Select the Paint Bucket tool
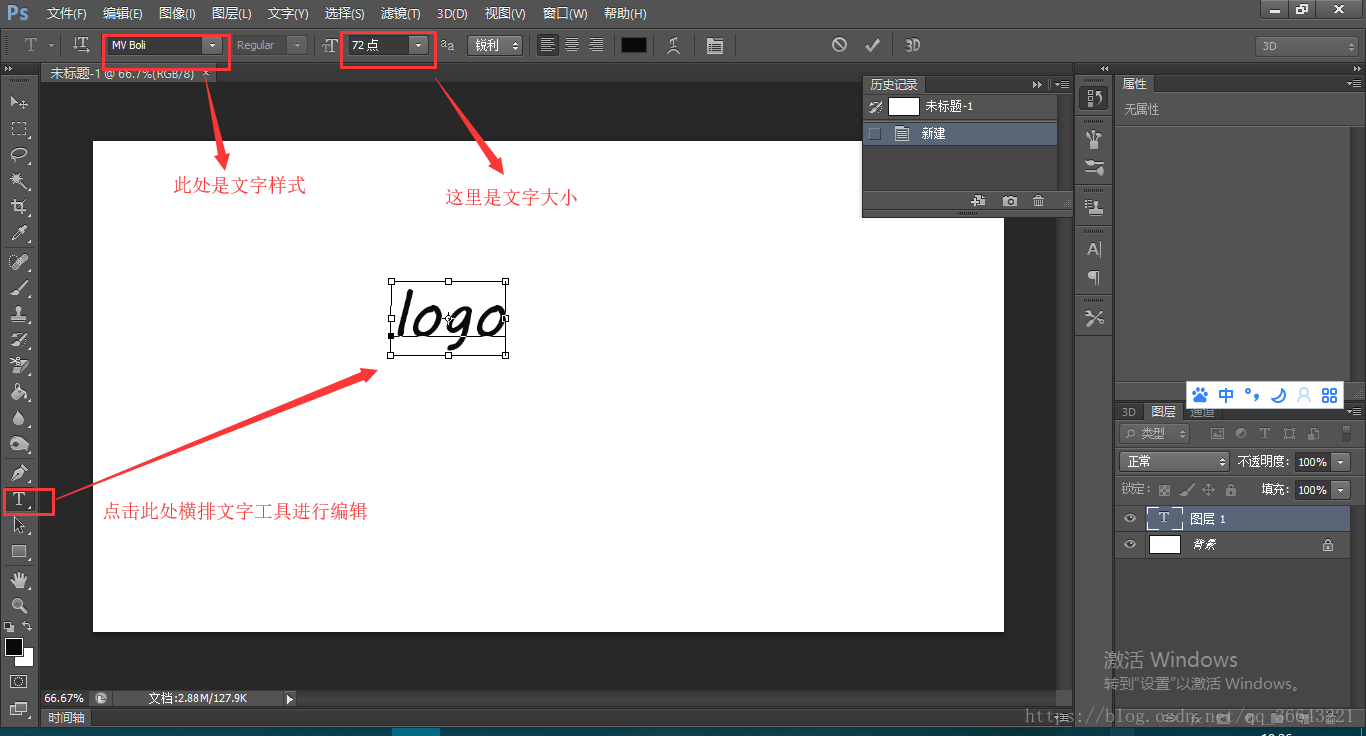 19,392
